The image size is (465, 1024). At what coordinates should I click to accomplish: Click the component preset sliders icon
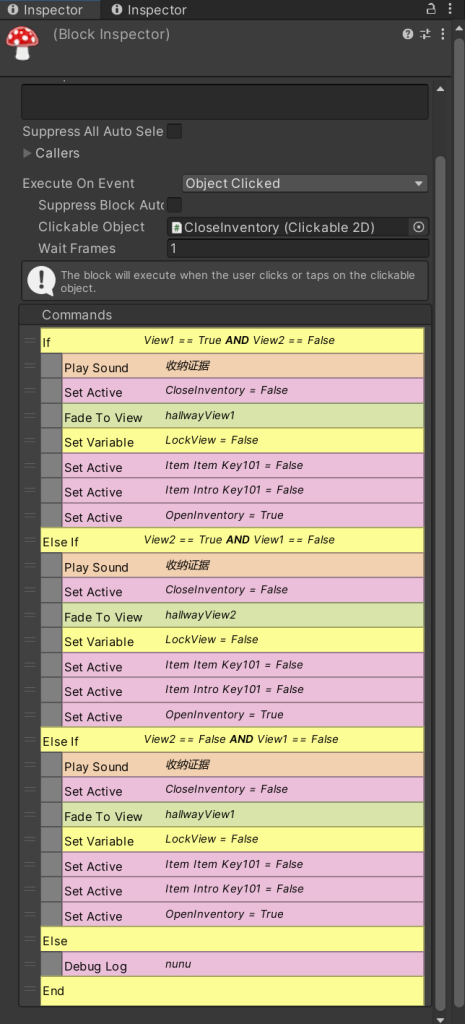point(425,34)
